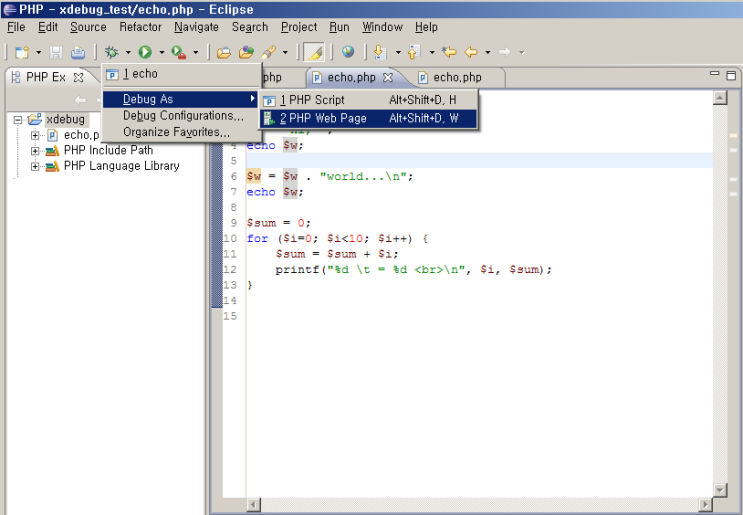
Task: Click the Run External Tools icon
Action: pos(179,52)
